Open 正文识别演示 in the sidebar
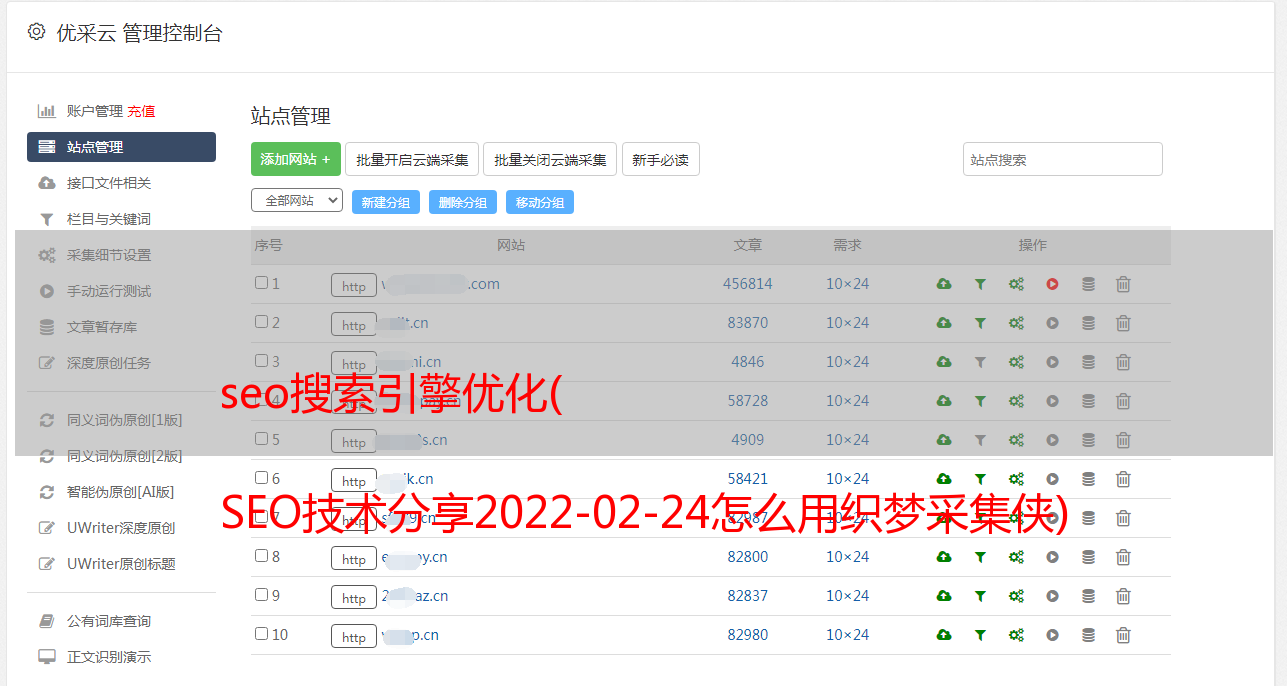The height and width of the screenshot is (686, 1287). click(109, 657)
